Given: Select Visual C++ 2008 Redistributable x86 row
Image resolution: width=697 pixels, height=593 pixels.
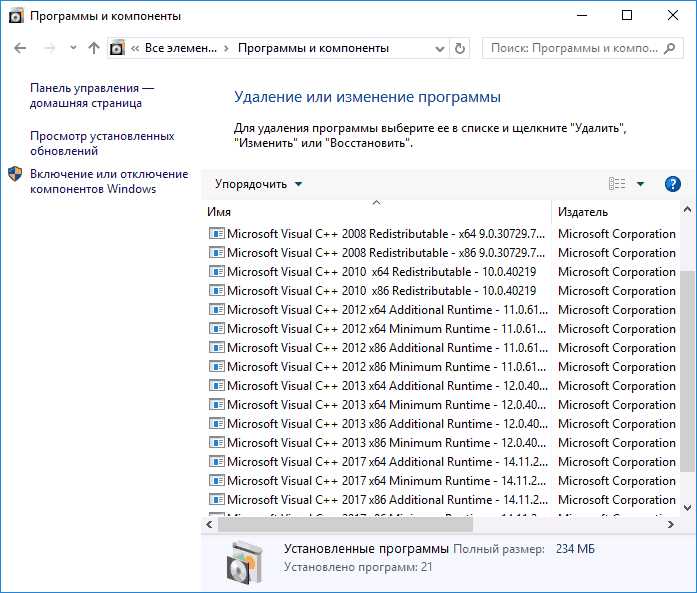Looking at the screenshot, I should click(442, 253).
